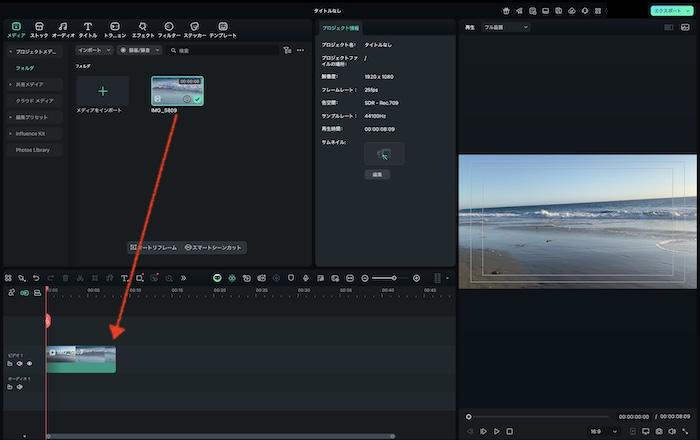Screen dimensions: 700x440
Task: Mute the オーディオ1 track speaker icon
Action: (x=19, y=387)
